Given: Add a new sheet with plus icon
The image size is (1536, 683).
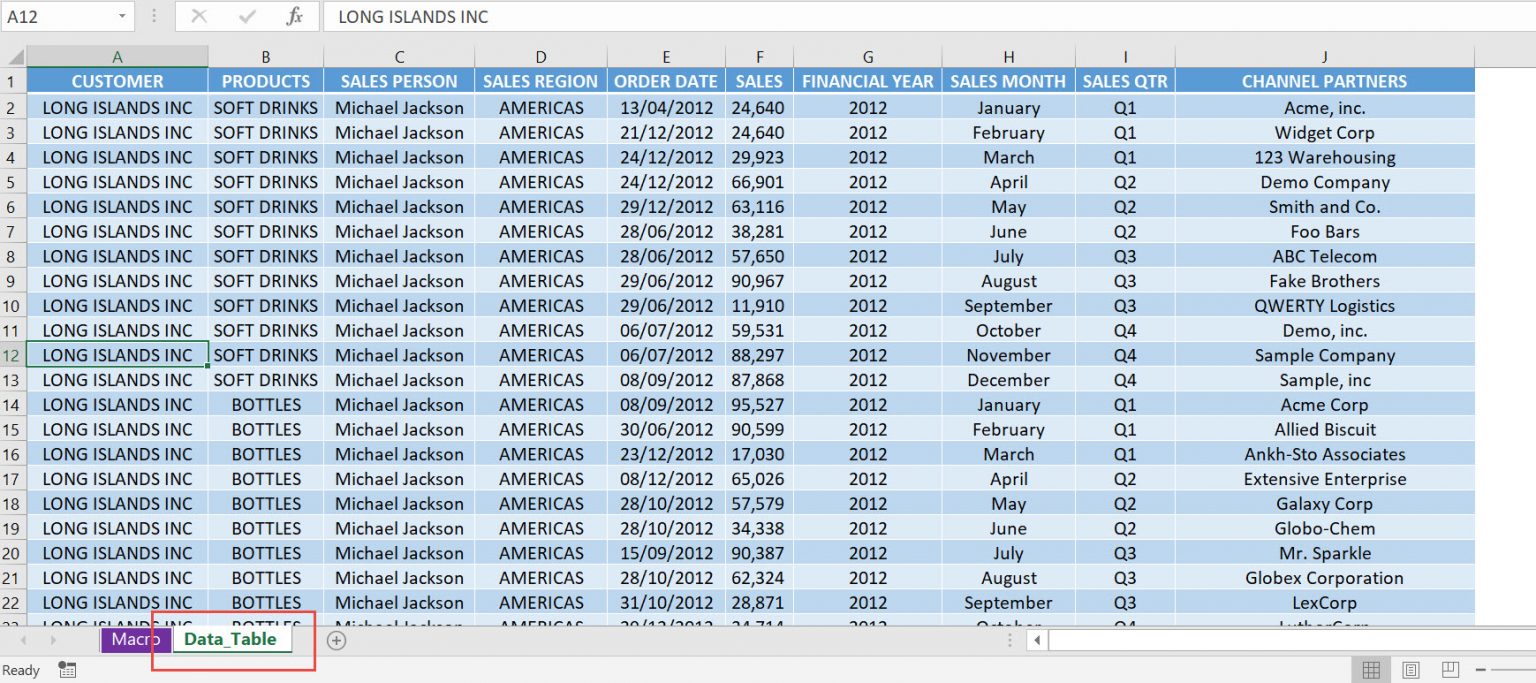Looking at the screenshot, I should (x=337, y=640).
